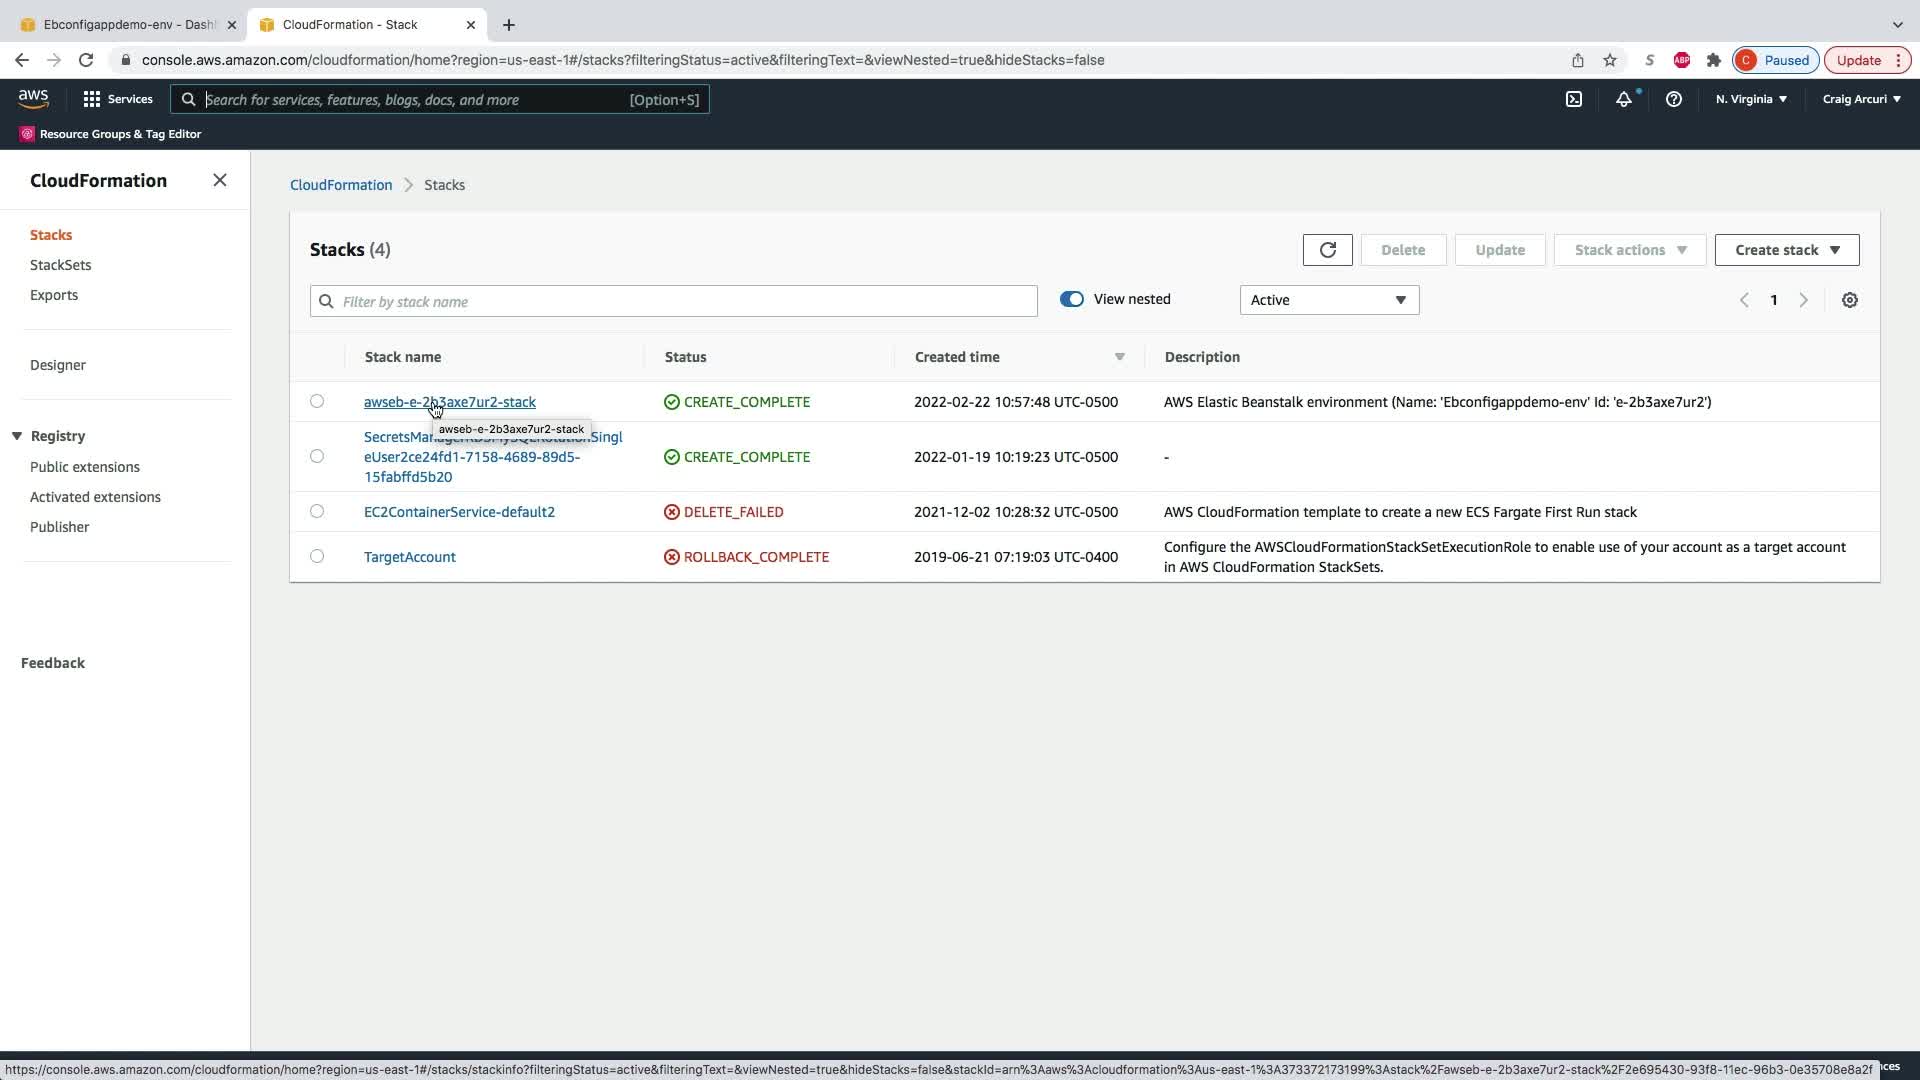Select radio button for EC2ContainerService-default2 stack
The width and height of the screenshot is (1920, 1080).
click(317, 511)
